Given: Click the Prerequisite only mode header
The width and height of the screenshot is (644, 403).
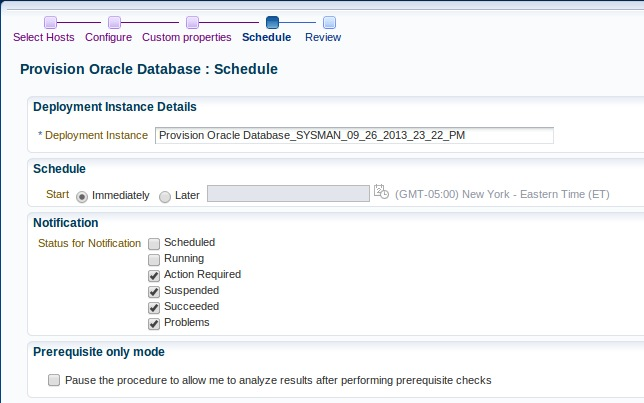Looking at the screenshot, I should coord(99,352).
